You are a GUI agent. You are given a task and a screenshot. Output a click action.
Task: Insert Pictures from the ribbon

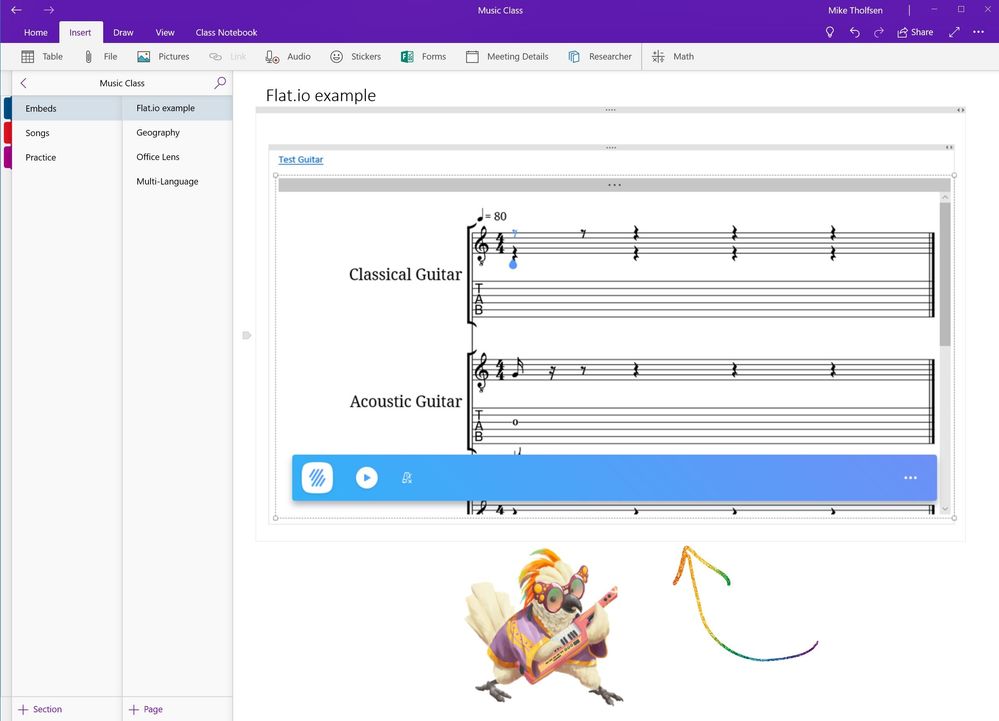[163, 57]
